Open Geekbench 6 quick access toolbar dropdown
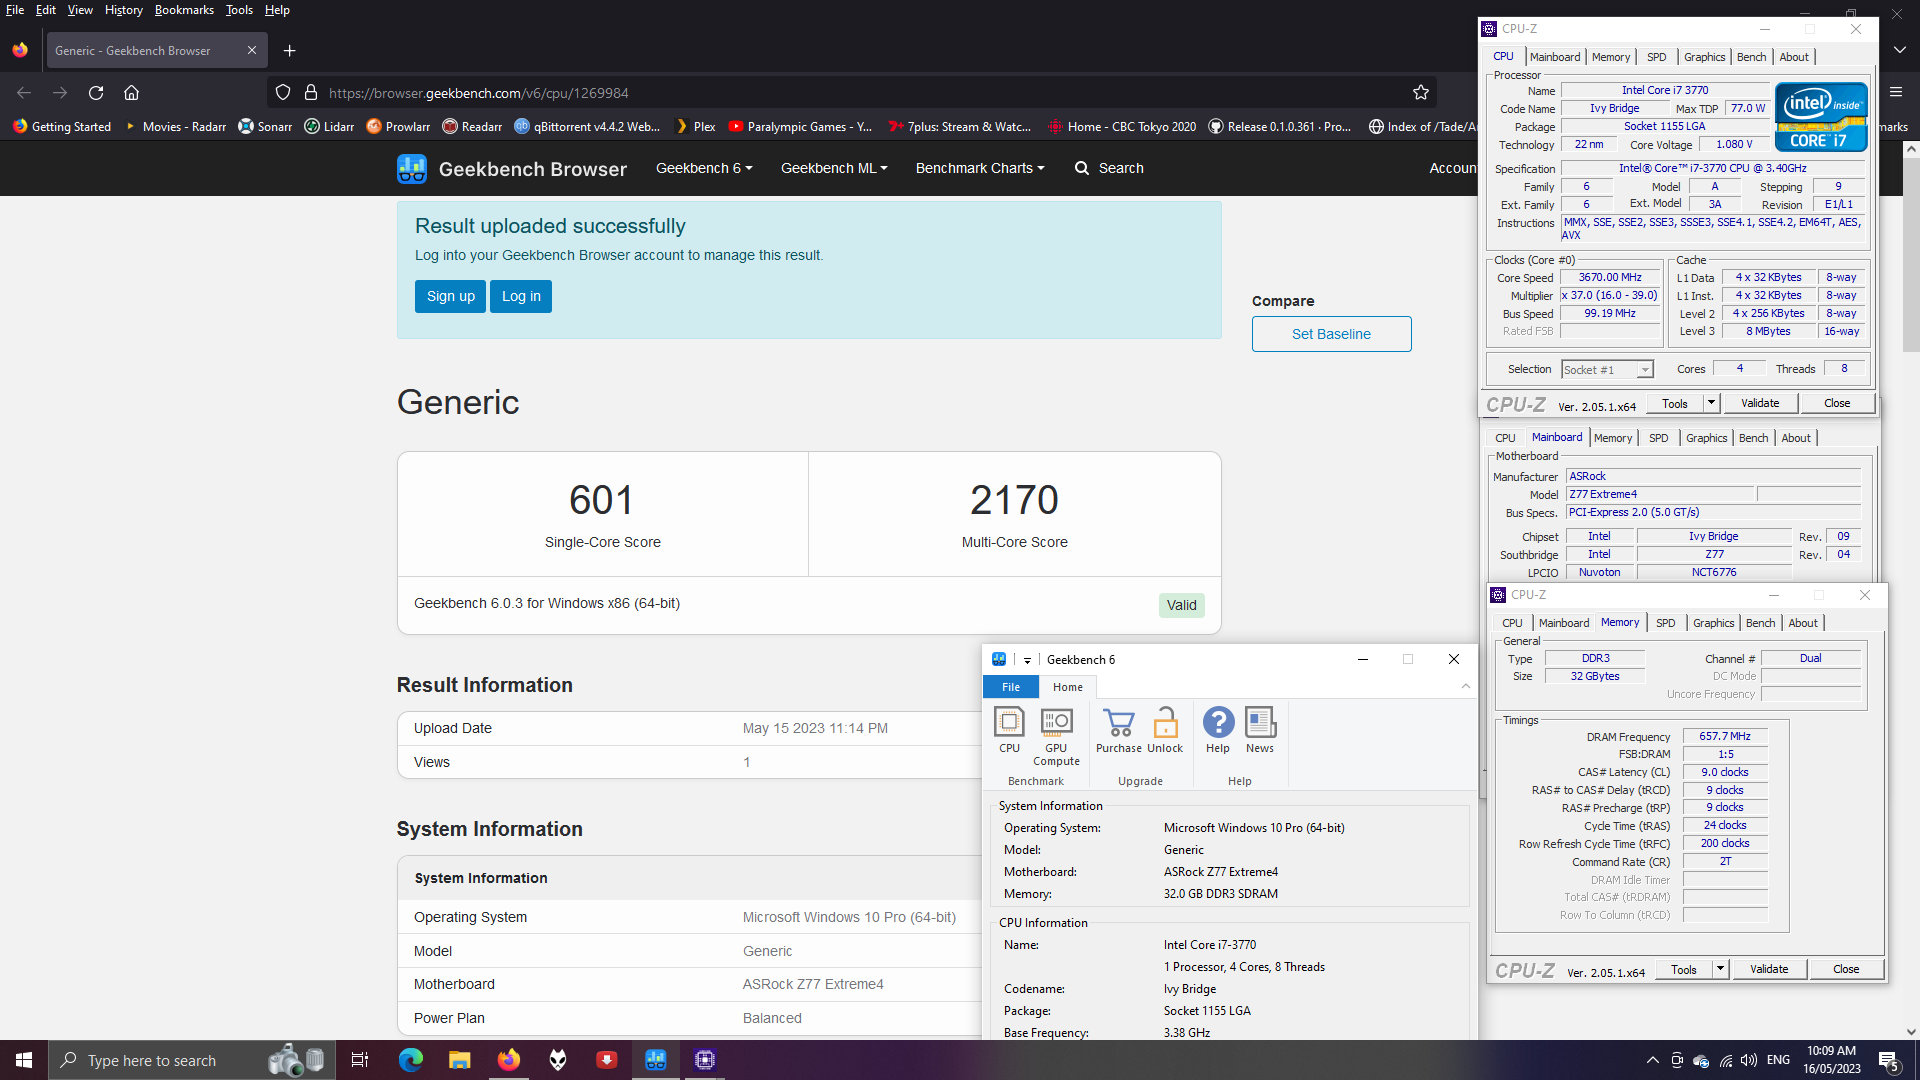Viewport: 1920px width, 1080px height. pos(1027,660)
